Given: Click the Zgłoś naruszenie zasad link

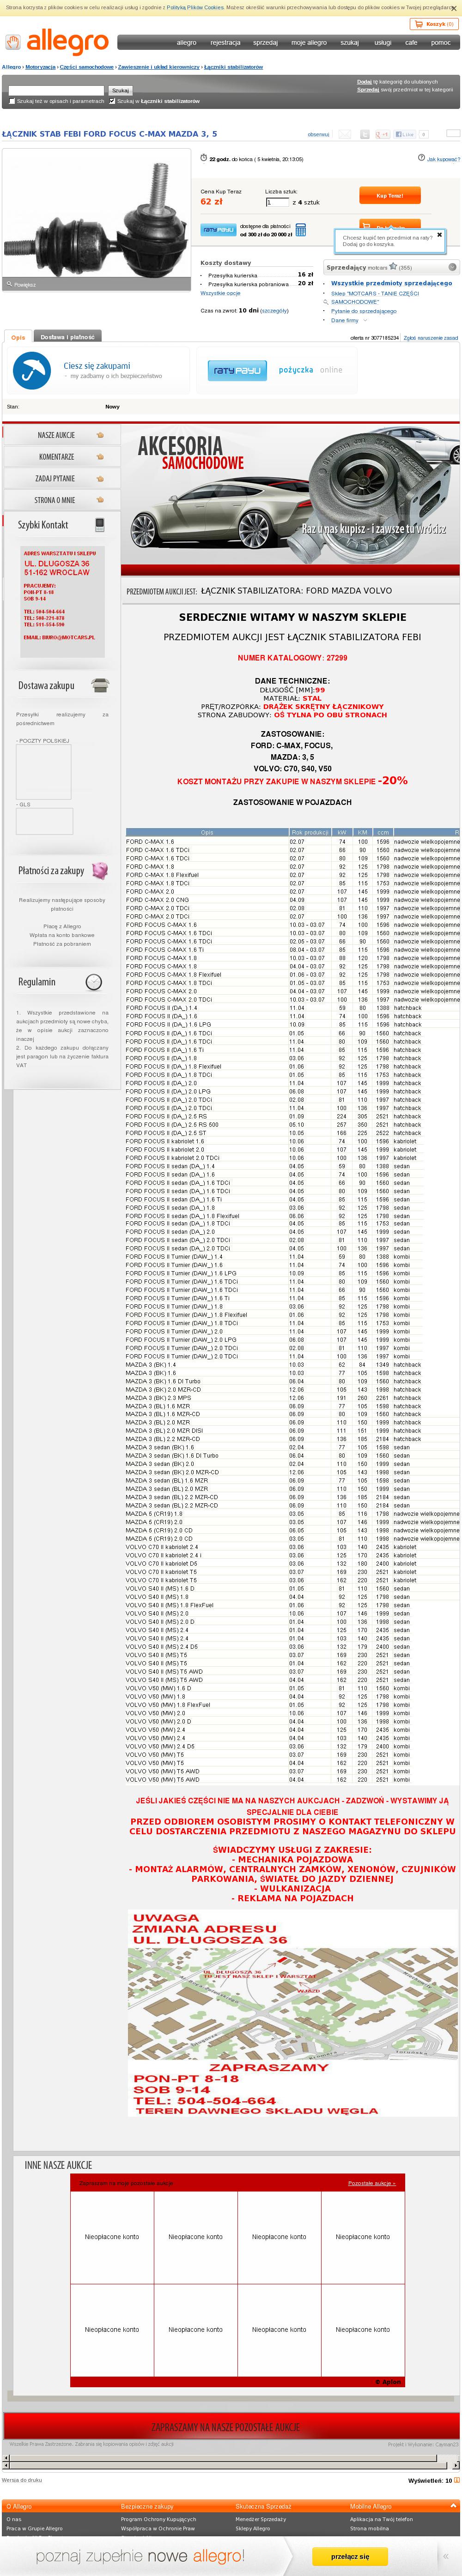Looking at the screenshot, I should [431, 338].
